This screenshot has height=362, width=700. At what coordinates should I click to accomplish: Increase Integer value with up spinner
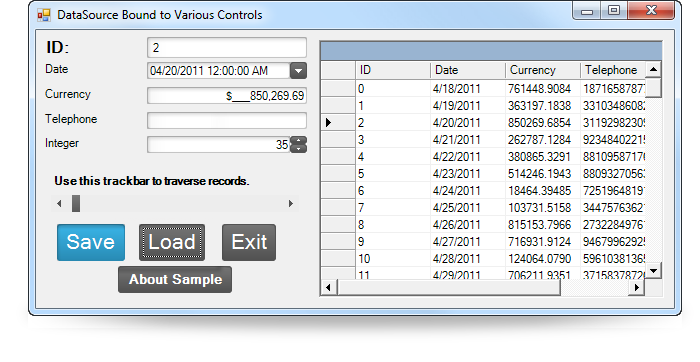point(298,141)
